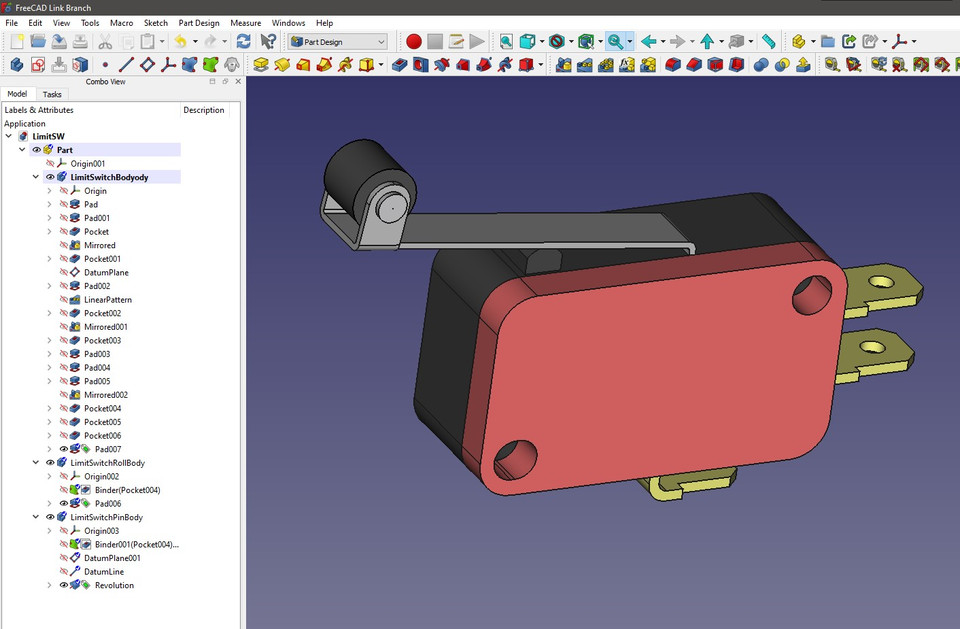Collapse the LimitSwitchBodyody tree node
Screen dimensions: 960x629
pyautogui.click(x=35, y=177)
